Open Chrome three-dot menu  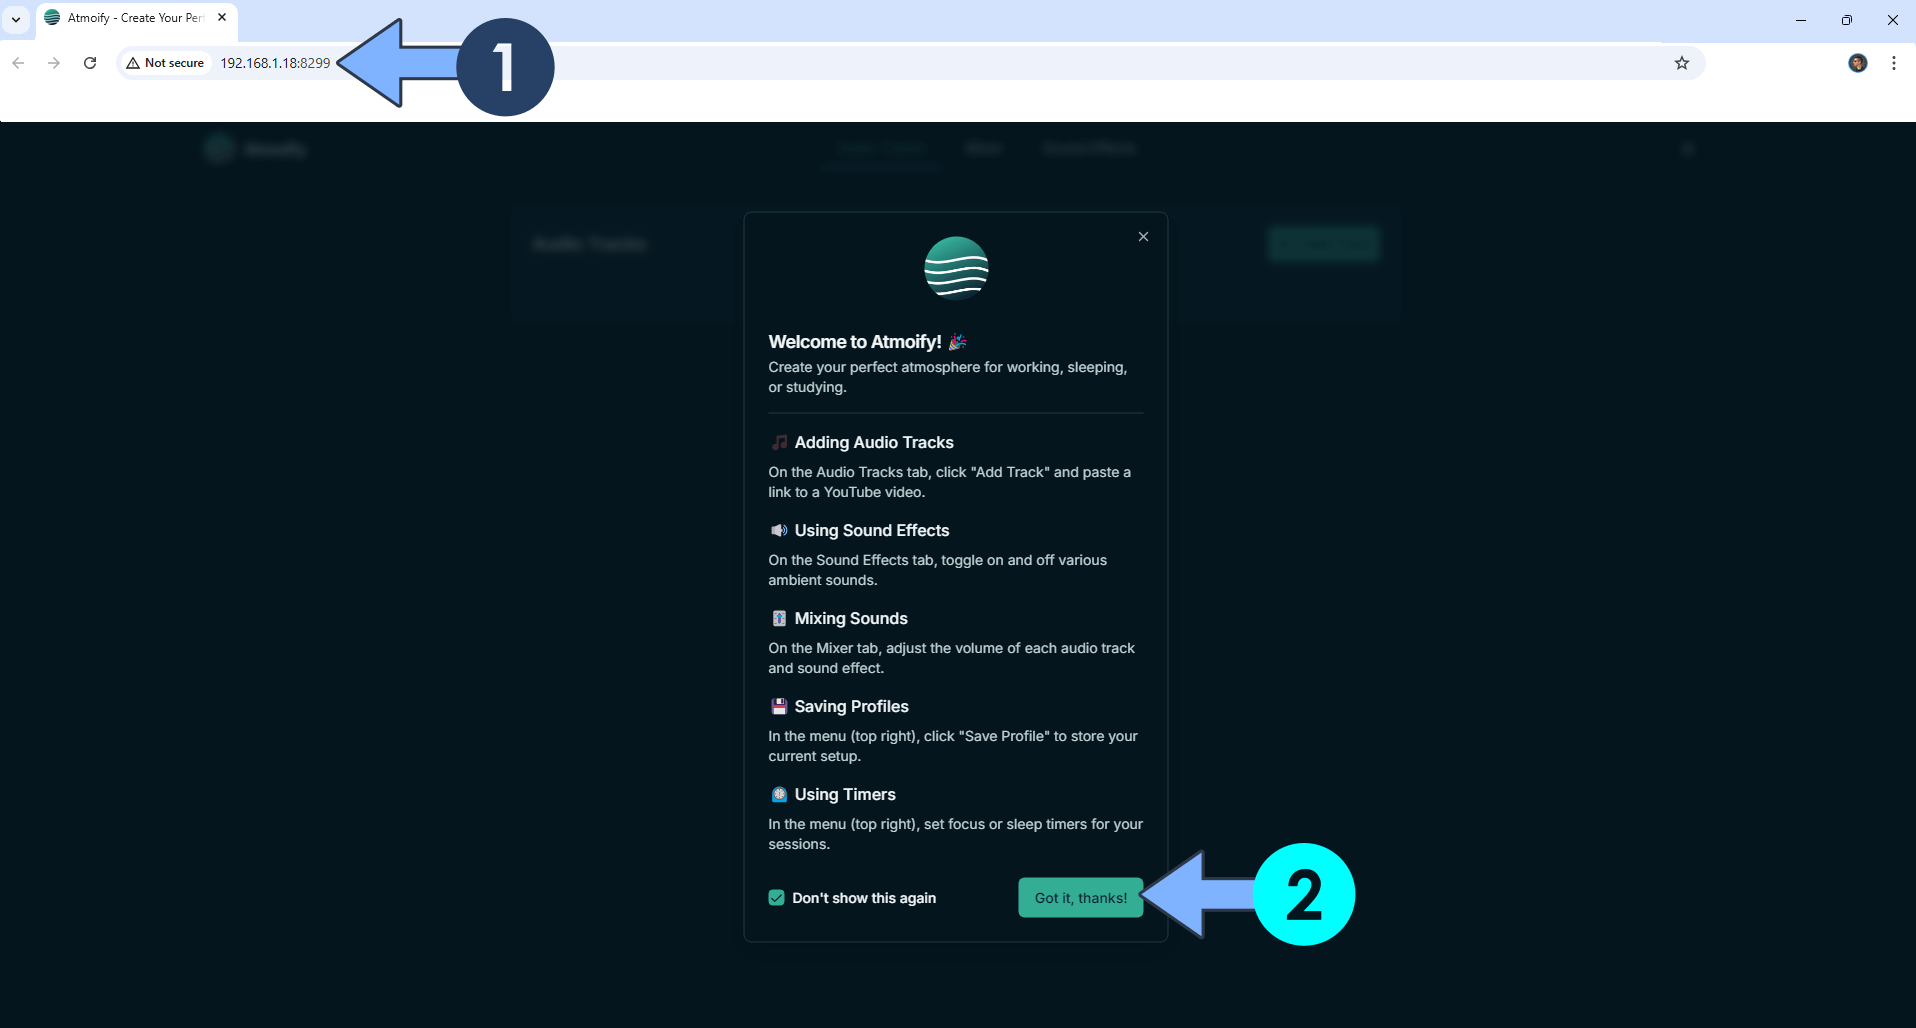pos(1894,63)
